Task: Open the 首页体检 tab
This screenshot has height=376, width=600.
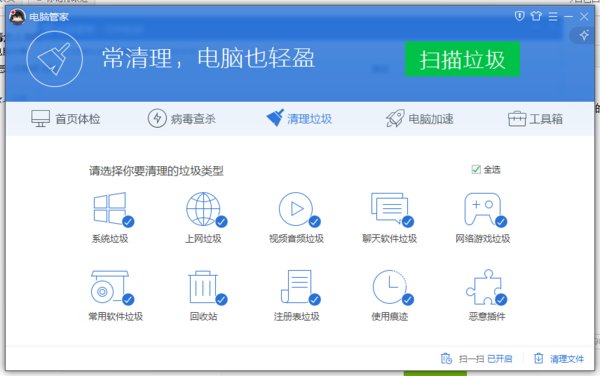Action: pyautogui.click(x=65, y=119)
